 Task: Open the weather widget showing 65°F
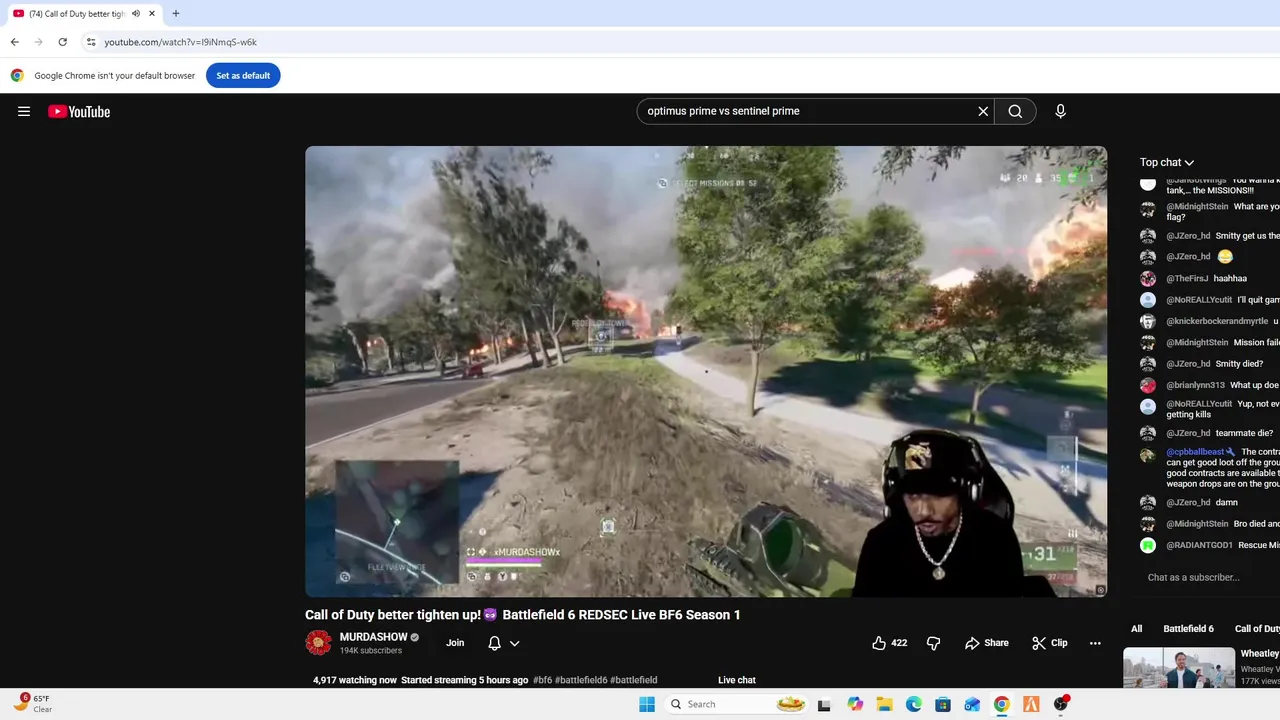tap(32, 704)
